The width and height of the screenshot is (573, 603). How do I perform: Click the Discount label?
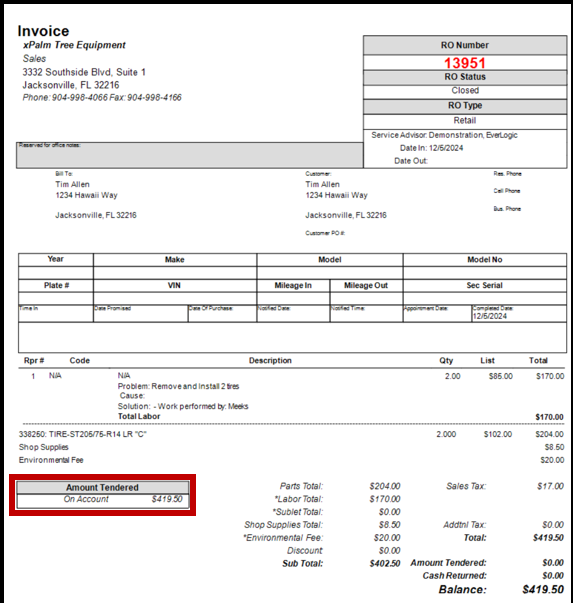(x=305, y=551)
